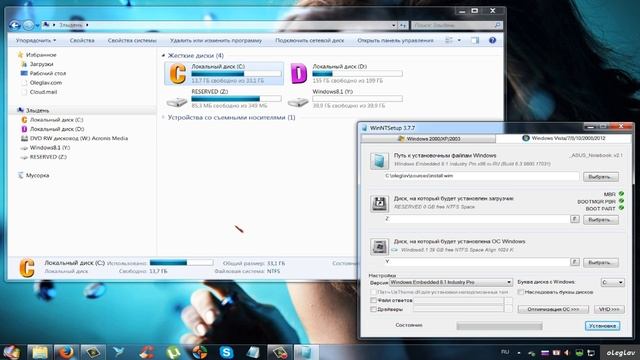The width and height of the screenshot is (640, 360).
Task: Open Skype from the taskbar
Action: pyautogui.click(x=226, y=352)
